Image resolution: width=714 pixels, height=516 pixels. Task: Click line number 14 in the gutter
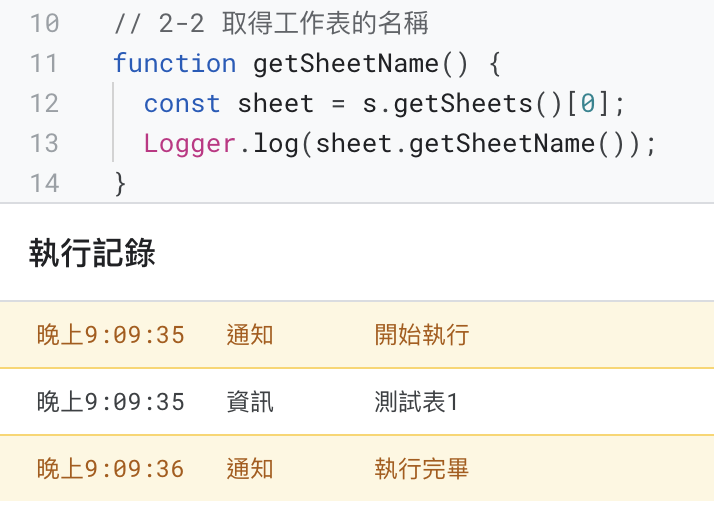44,184
